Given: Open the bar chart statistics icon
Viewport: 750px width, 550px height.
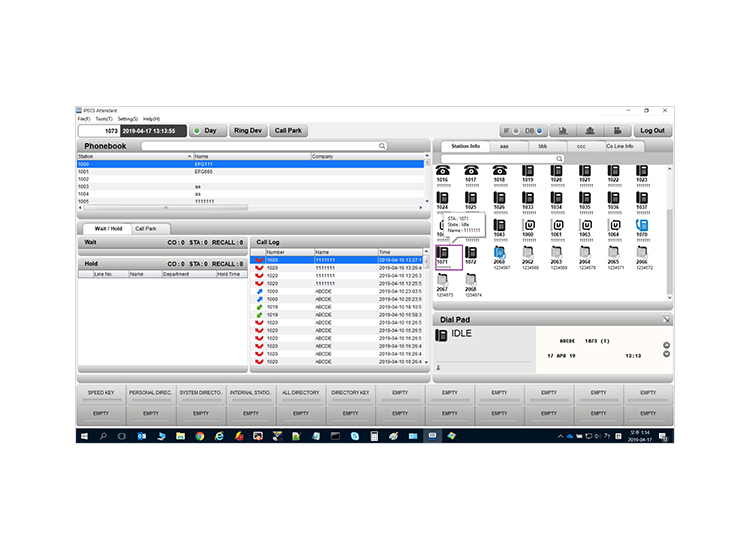Looking at the screenshot, I should [563, 130].
